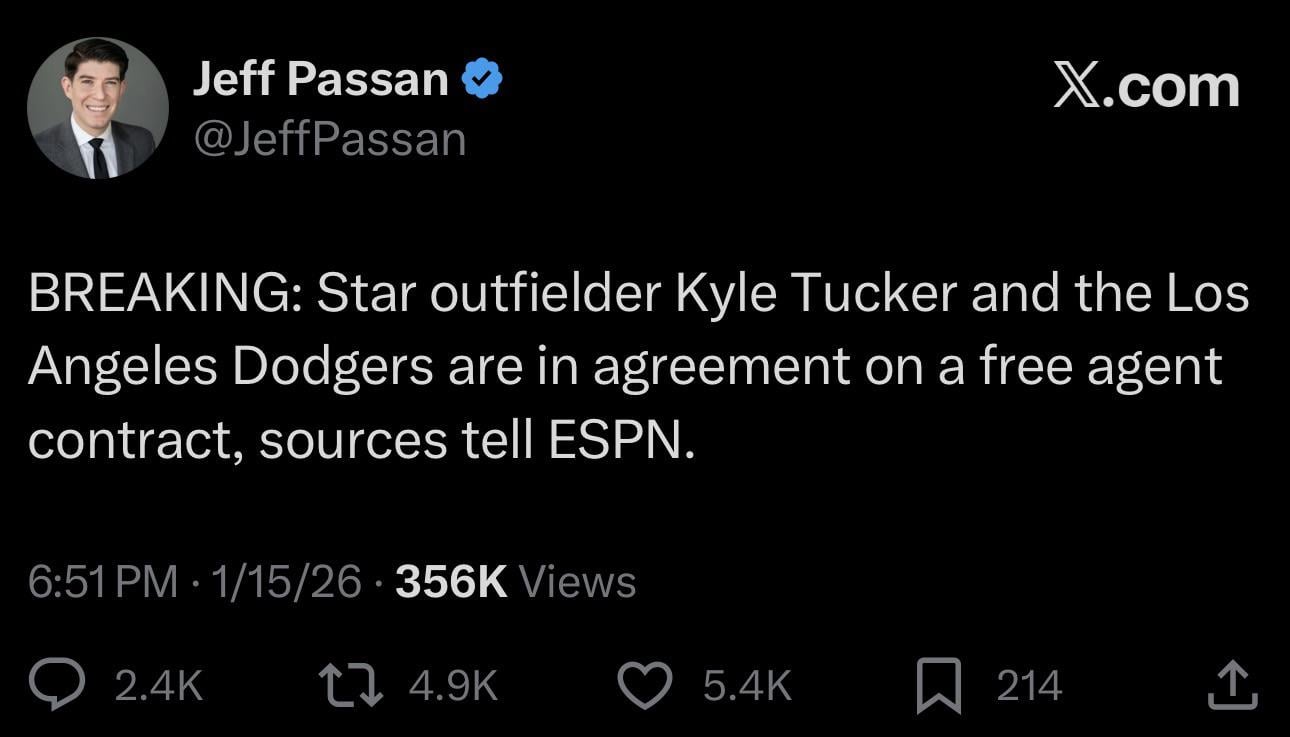This screenshot has width=1290, height=737.
Task: Bookmark the tweet
Action: [x=938, y=685]
